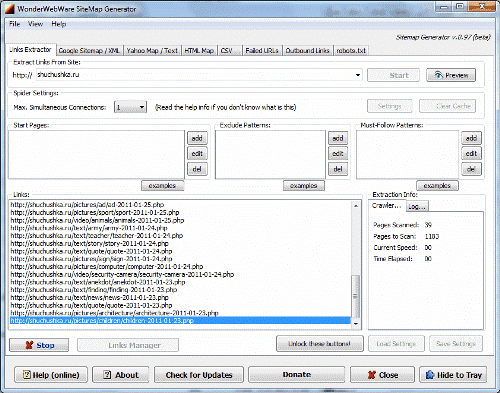Click the red X Stop button

pyautogui.click(x=39, y=345)
